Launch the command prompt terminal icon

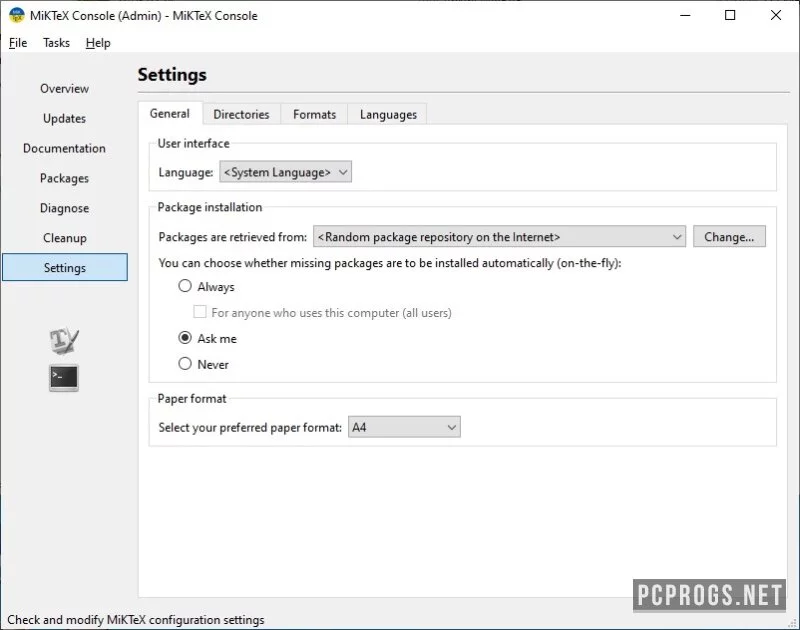64,378
